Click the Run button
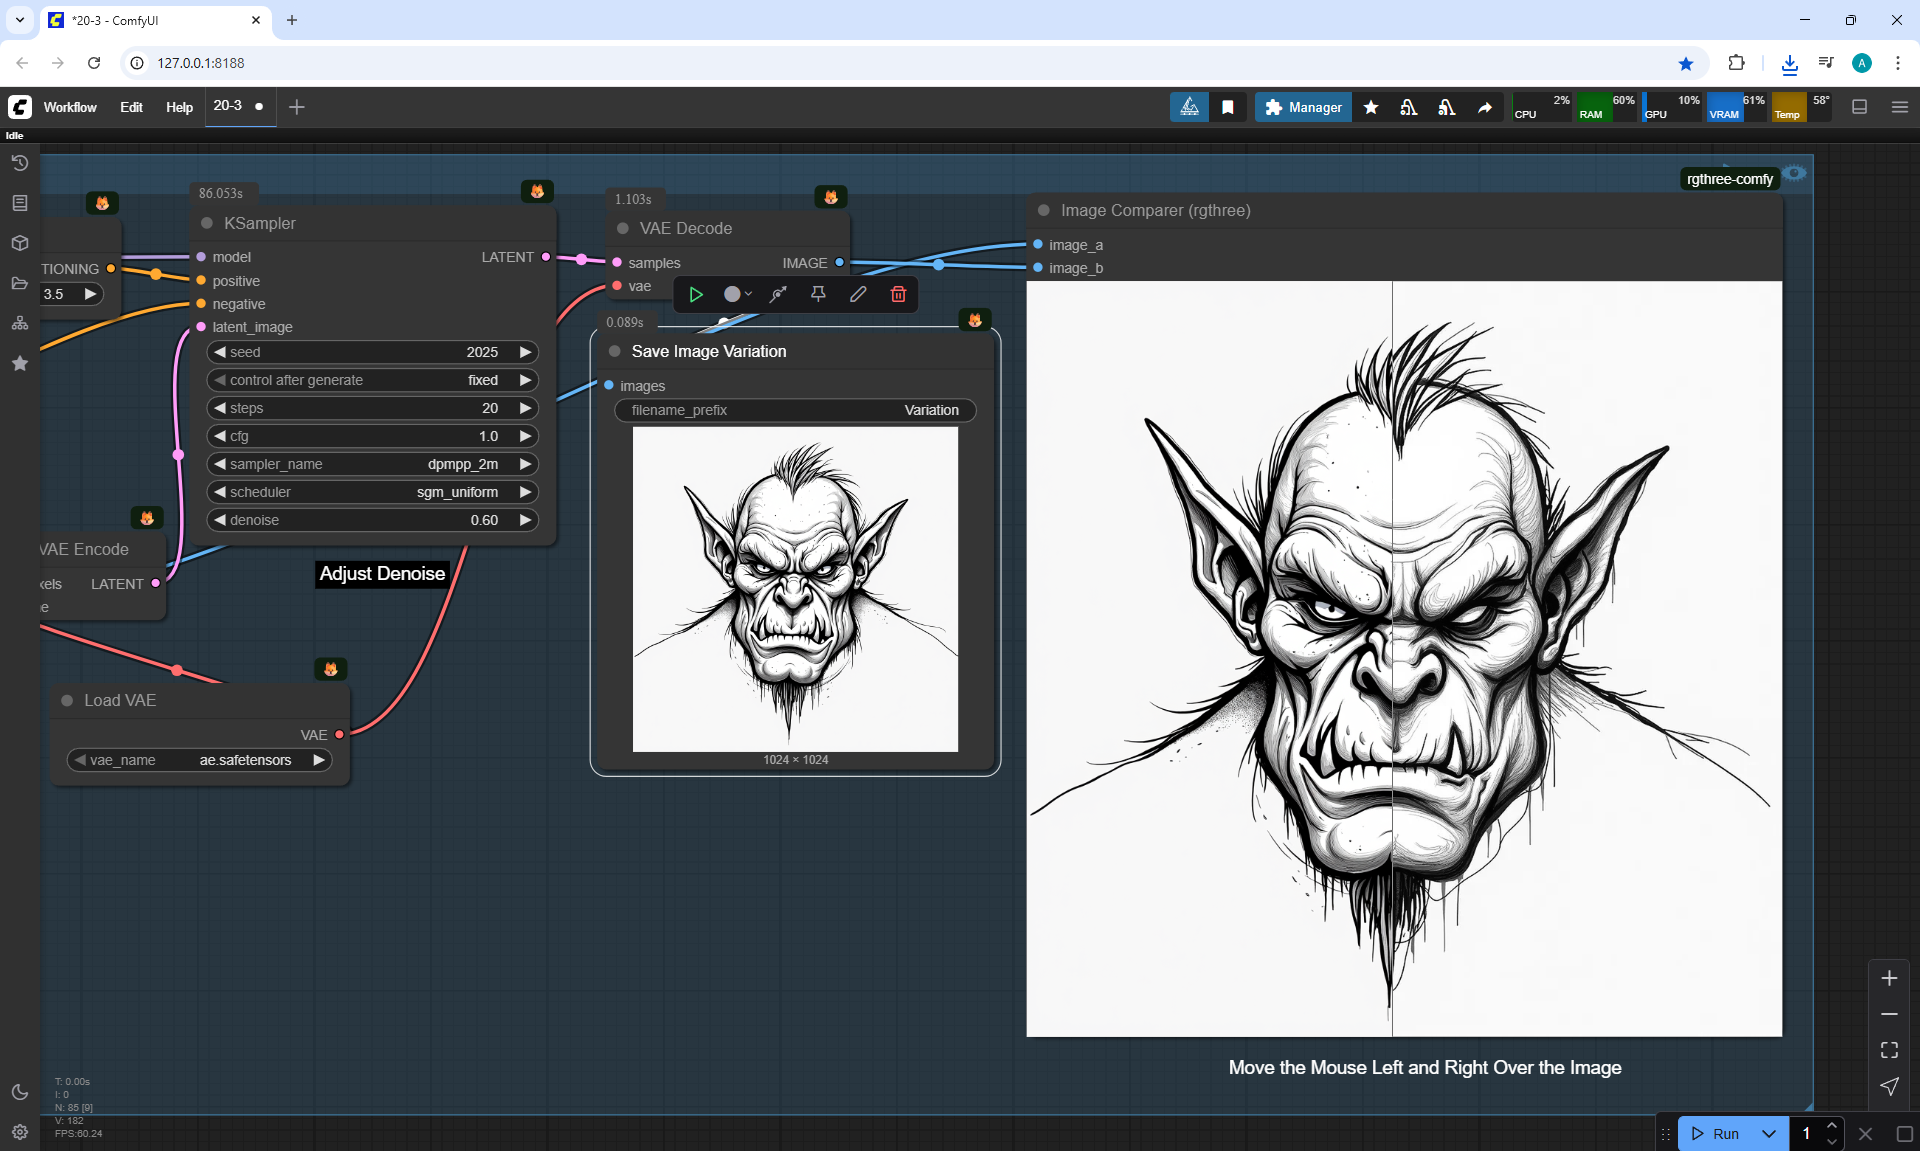The height and width of the screenshot is (1151, 1920). pyautogui.click(x=1716, y=1133)
